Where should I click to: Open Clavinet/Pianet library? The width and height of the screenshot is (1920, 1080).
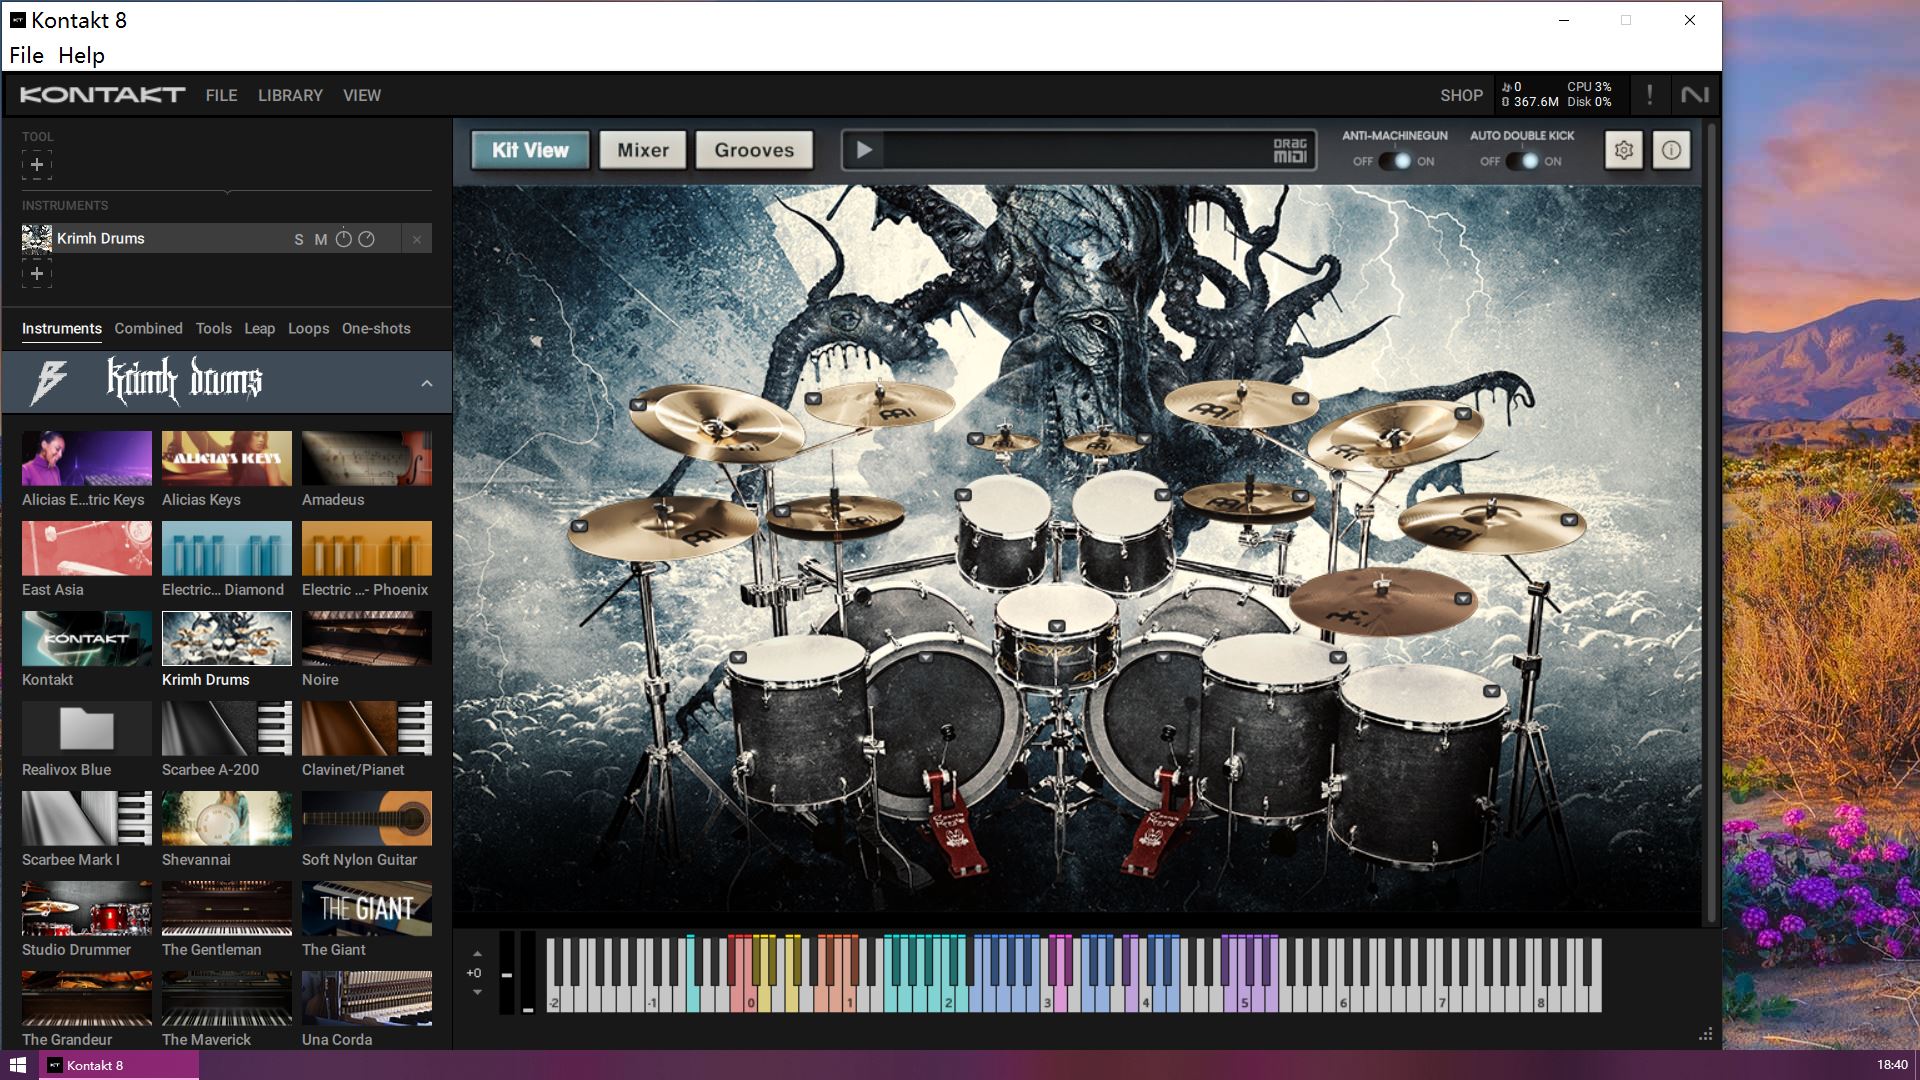(x=367, y=728)
